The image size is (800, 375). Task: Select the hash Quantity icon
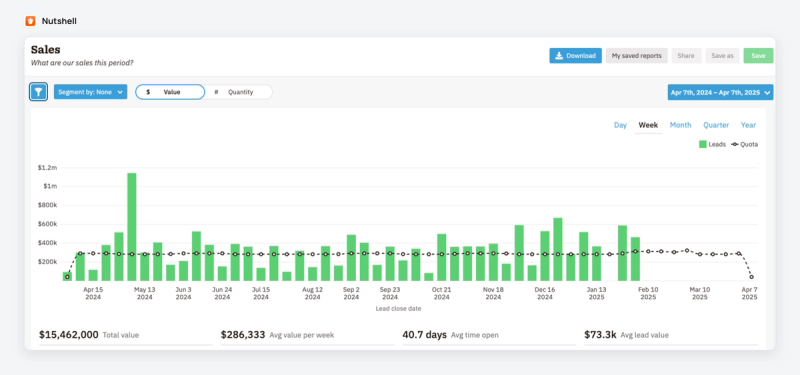click(216, 92)
